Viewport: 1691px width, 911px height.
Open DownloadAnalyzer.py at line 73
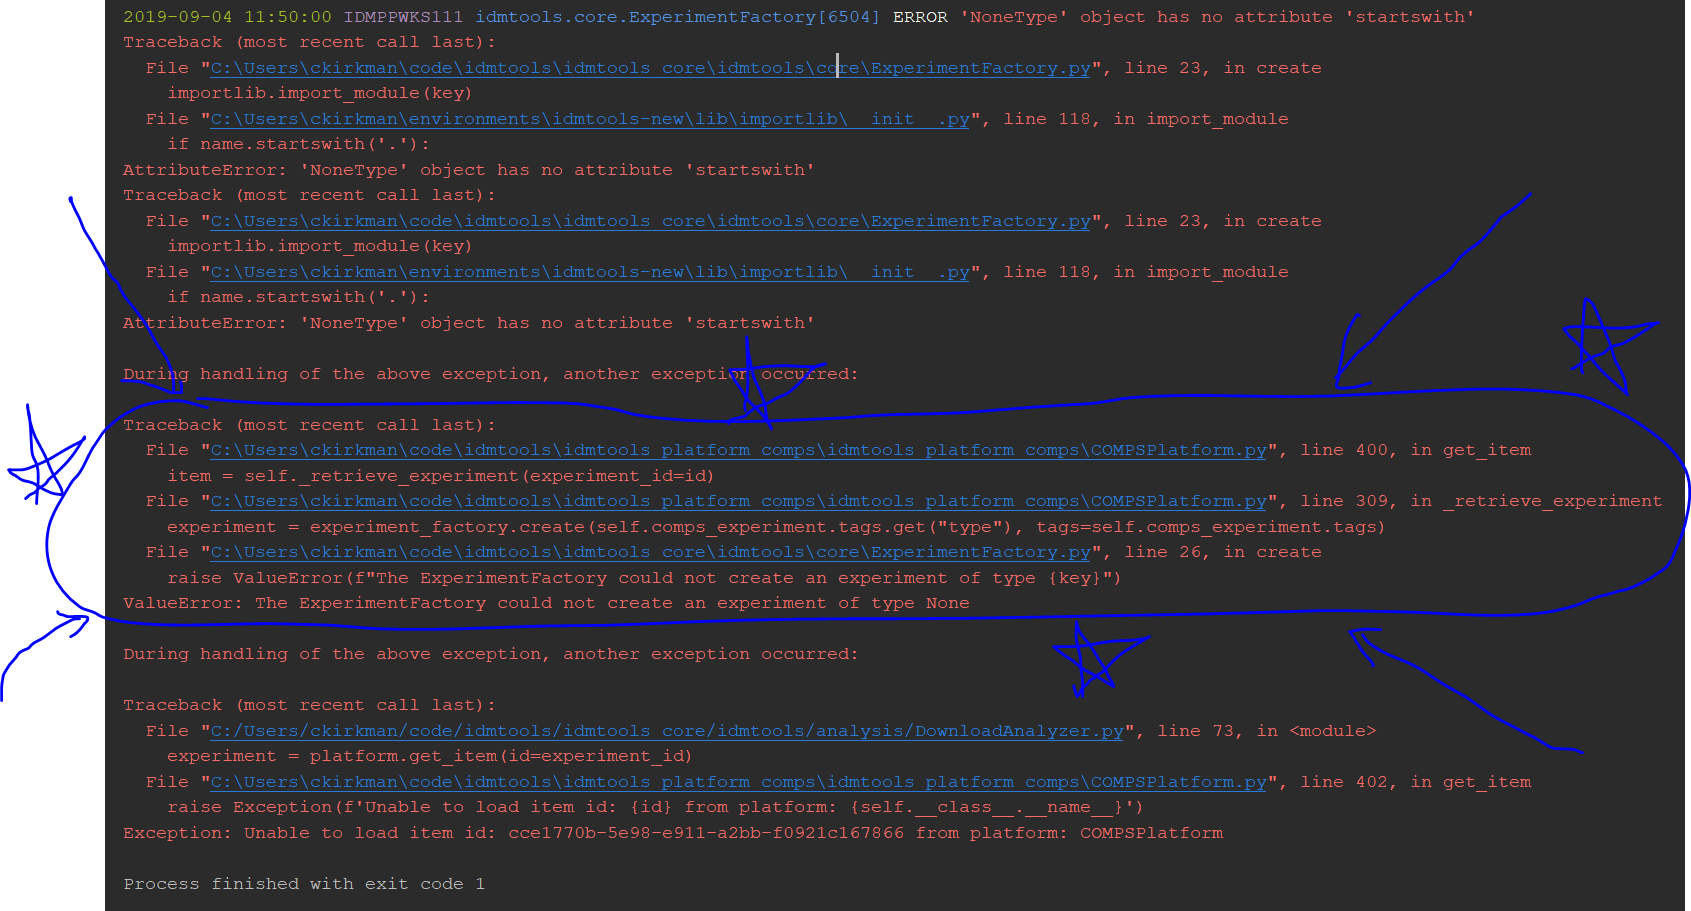pyautogui.click(x=665, y=730)
